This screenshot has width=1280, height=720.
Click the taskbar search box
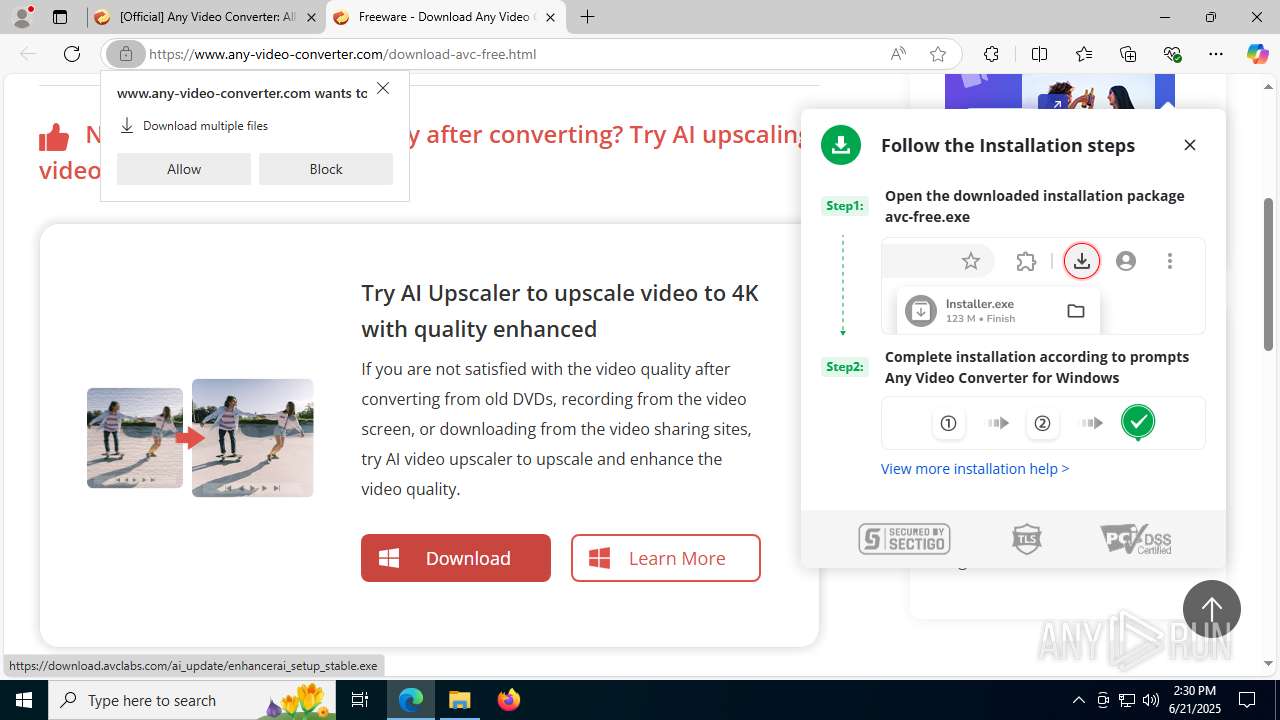[x=193, y=700]
